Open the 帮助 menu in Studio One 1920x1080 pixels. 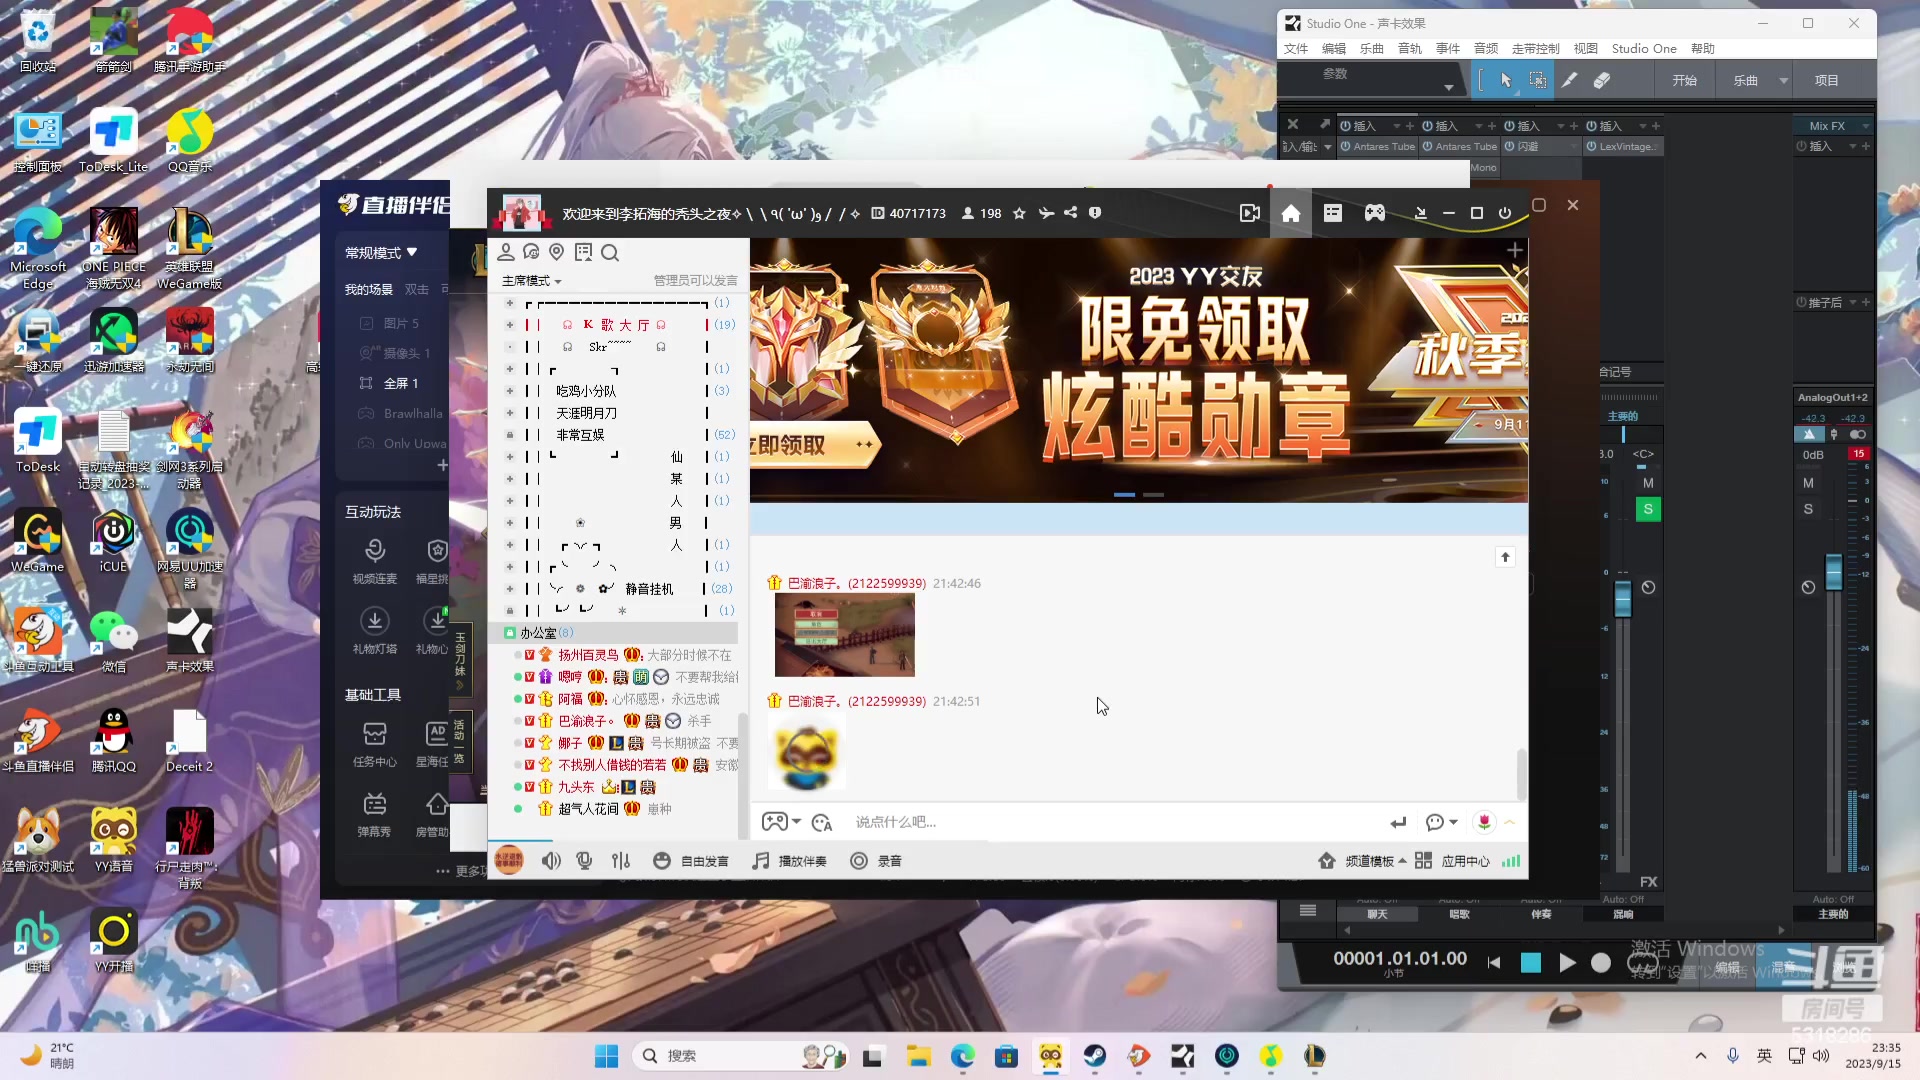tap(1703, 48)
